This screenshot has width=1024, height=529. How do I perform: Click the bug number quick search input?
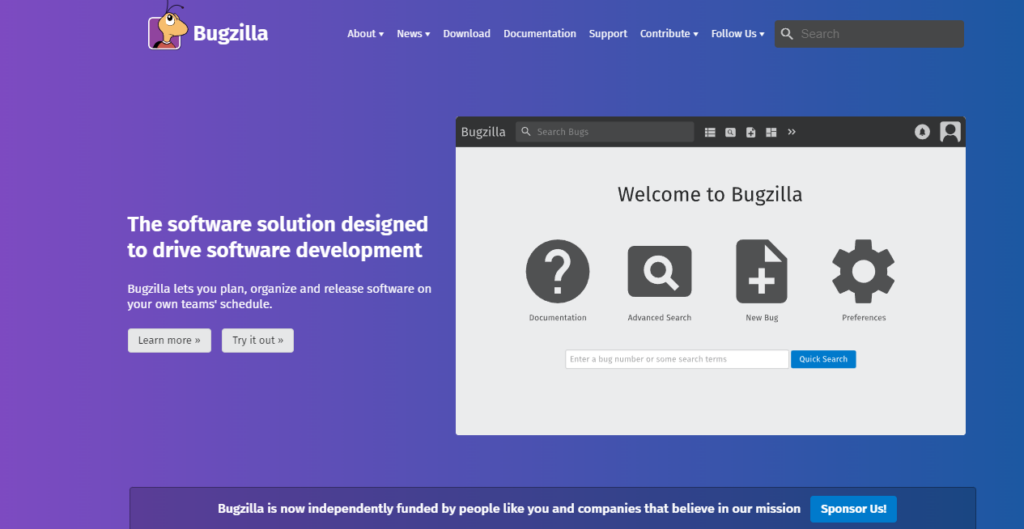(677, 359)
